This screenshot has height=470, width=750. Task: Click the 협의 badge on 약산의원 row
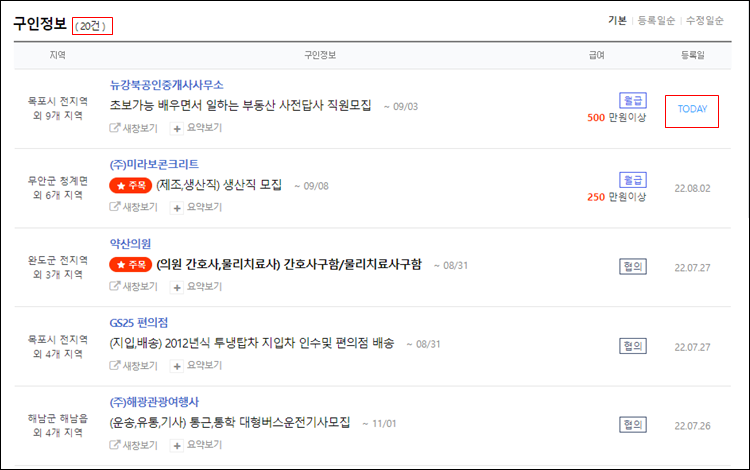(x=633, y=266)
